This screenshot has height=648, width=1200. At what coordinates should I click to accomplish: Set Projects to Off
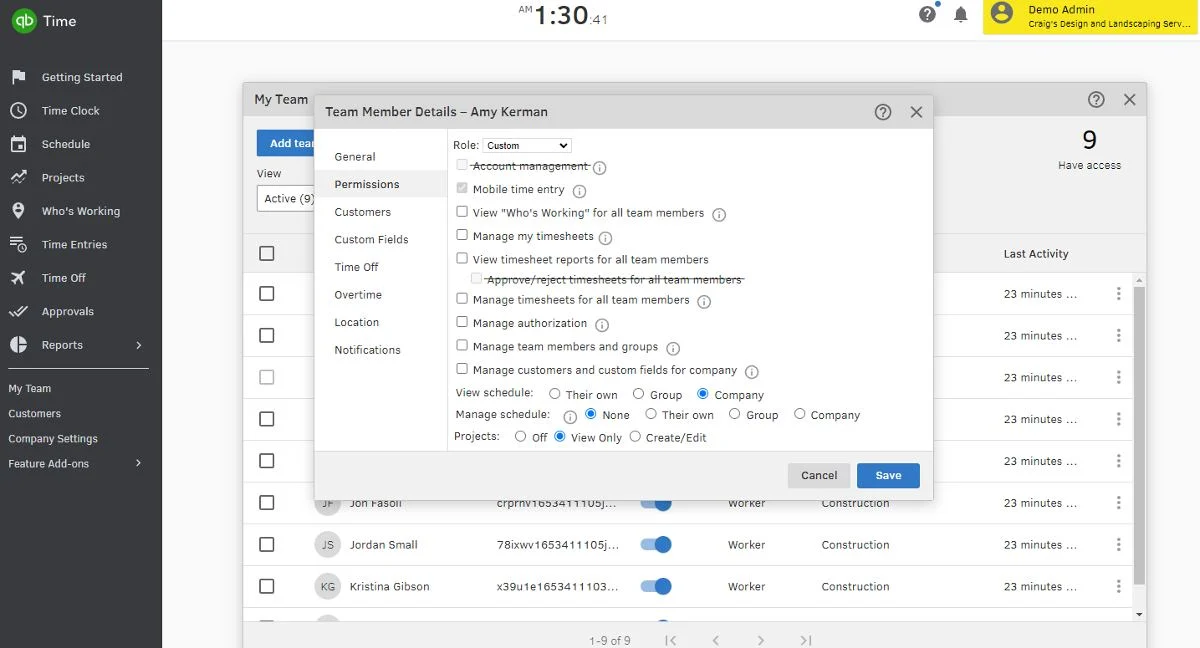point(521,437)
